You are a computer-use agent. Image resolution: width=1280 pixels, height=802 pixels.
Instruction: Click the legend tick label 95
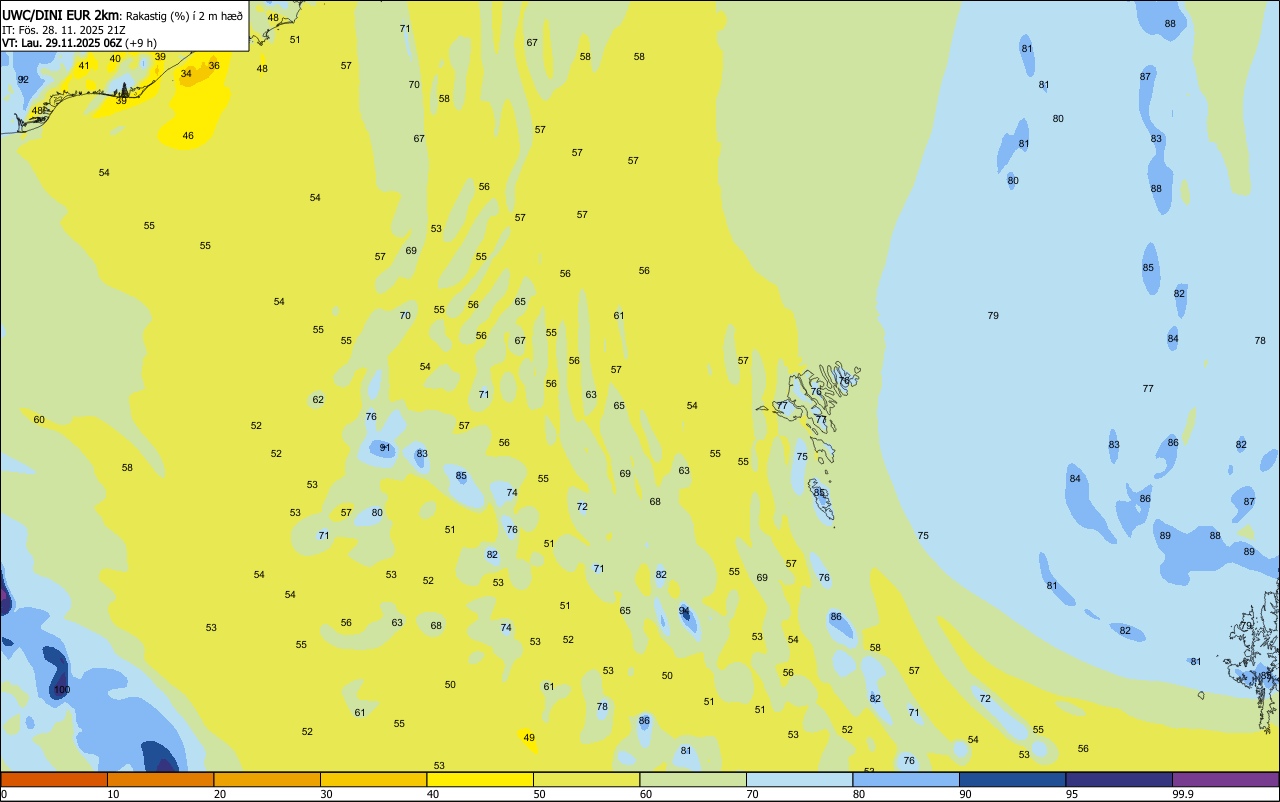[x=1072, y=794]
